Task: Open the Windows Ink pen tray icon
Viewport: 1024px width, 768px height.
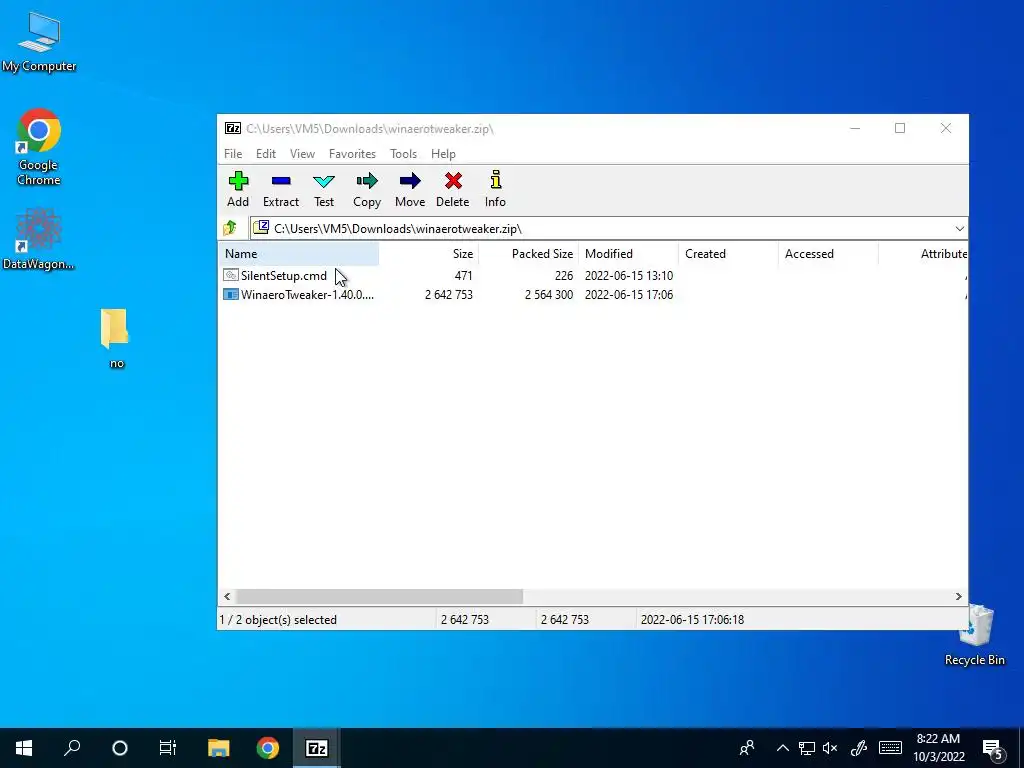Action: pos(859,748)
